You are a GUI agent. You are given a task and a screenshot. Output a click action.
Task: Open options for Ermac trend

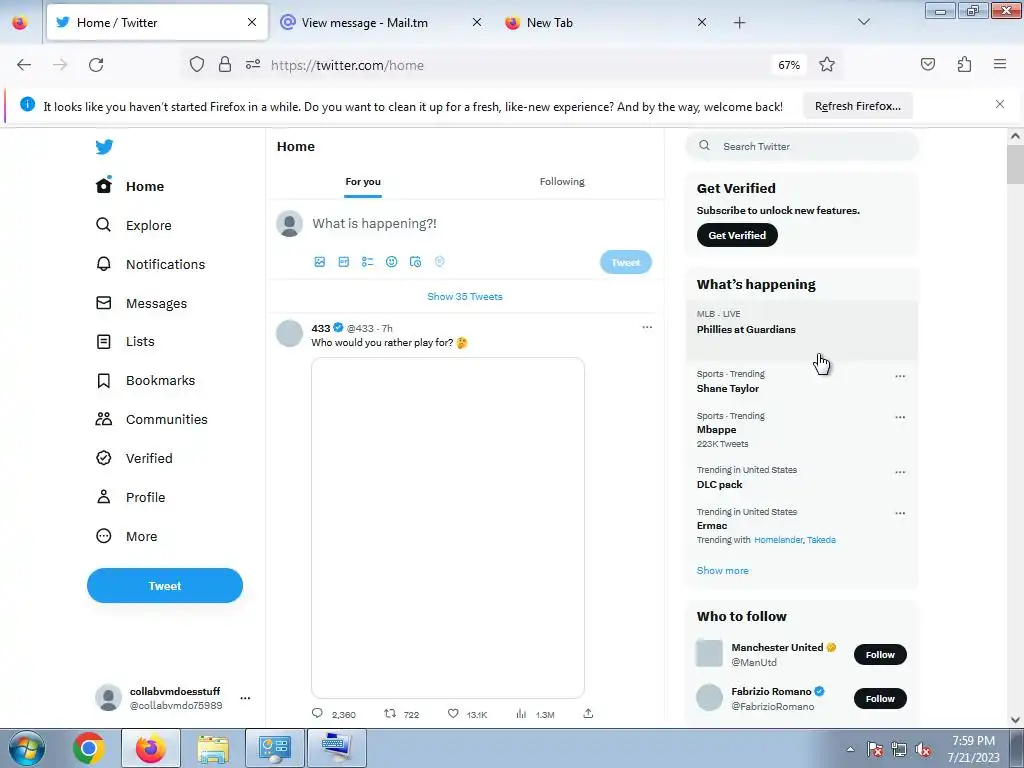coord(900,513)
